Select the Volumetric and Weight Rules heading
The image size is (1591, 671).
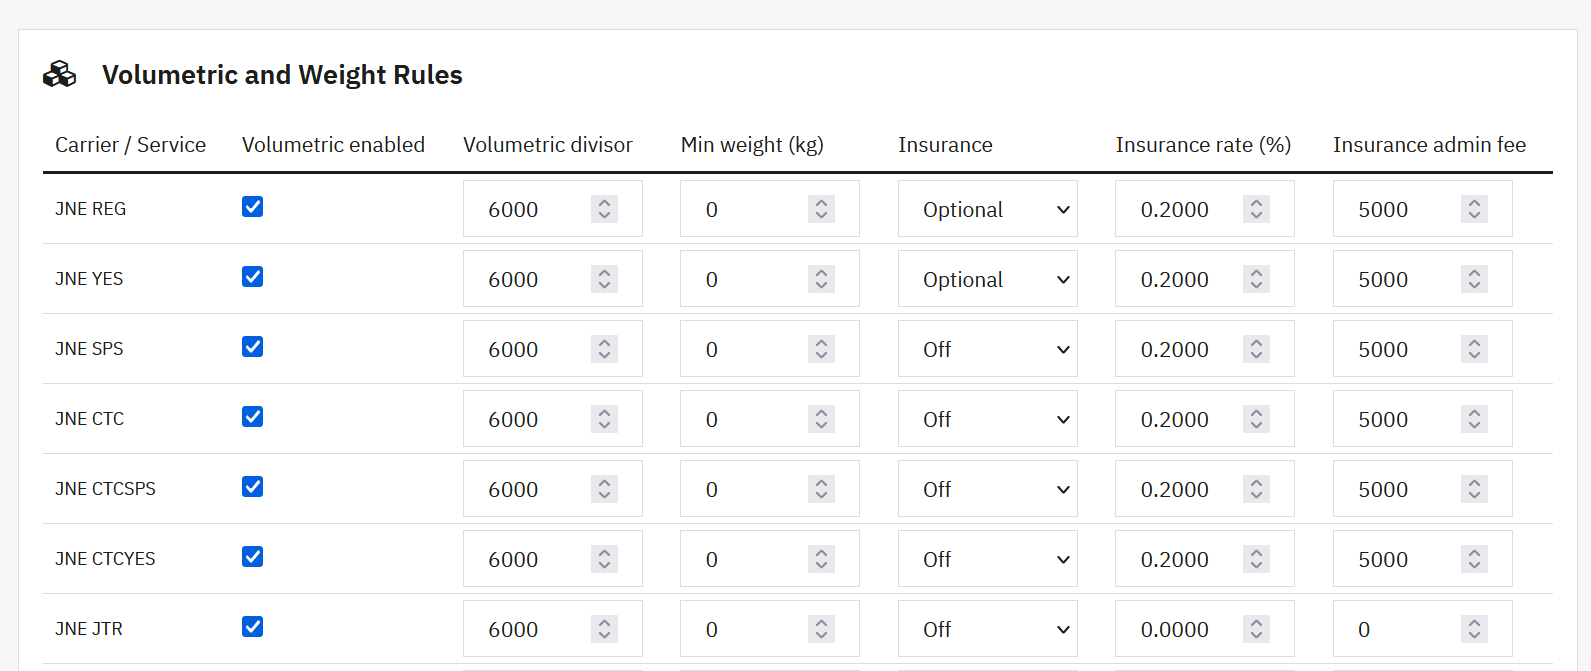pos(282,75)
